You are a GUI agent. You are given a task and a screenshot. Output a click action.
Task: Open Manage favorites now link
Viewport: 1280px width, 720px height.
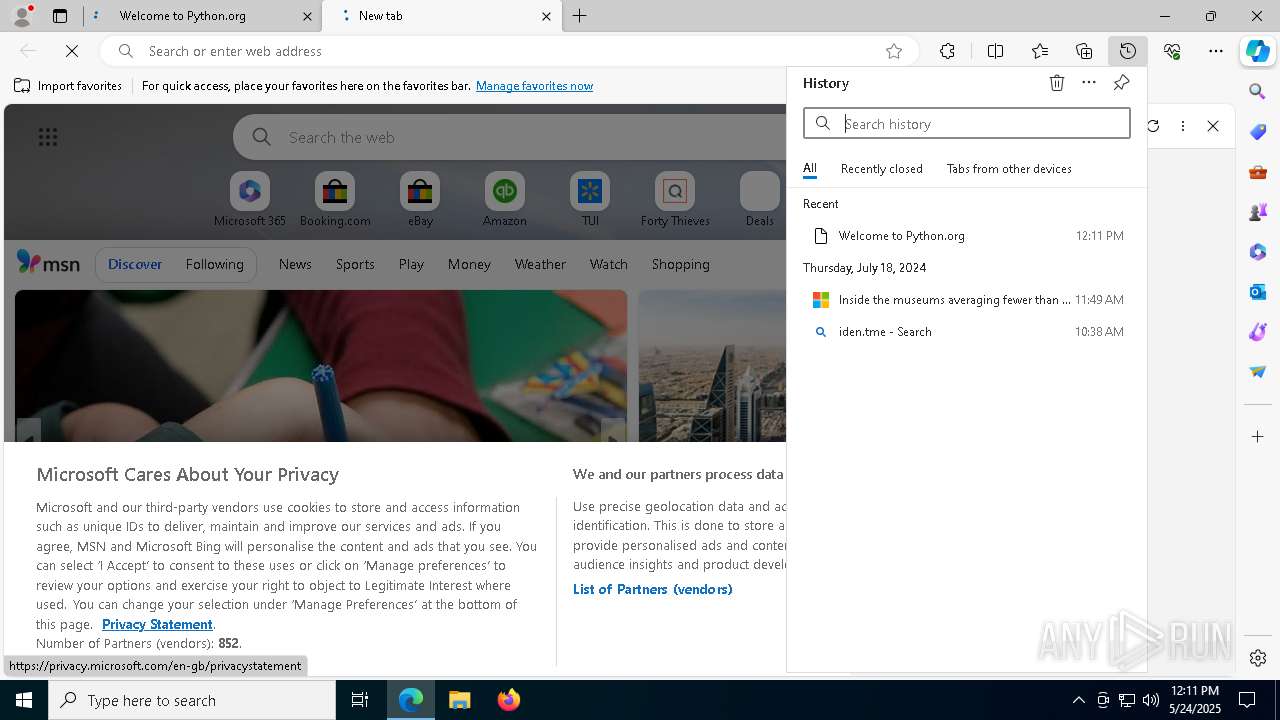coord(534,86)
